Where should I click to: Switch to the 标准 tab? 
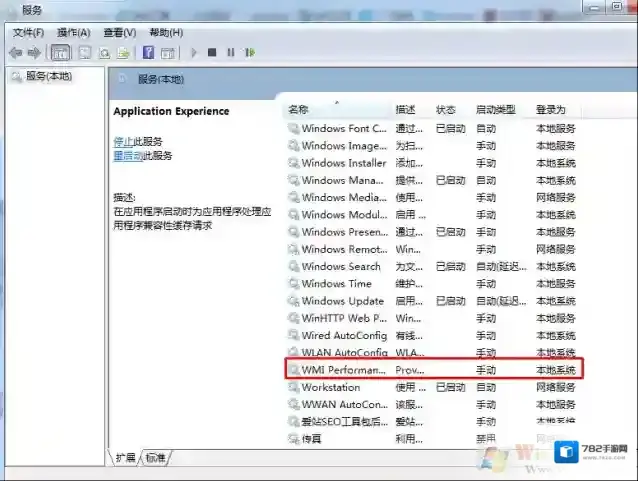tap(155, 458)
